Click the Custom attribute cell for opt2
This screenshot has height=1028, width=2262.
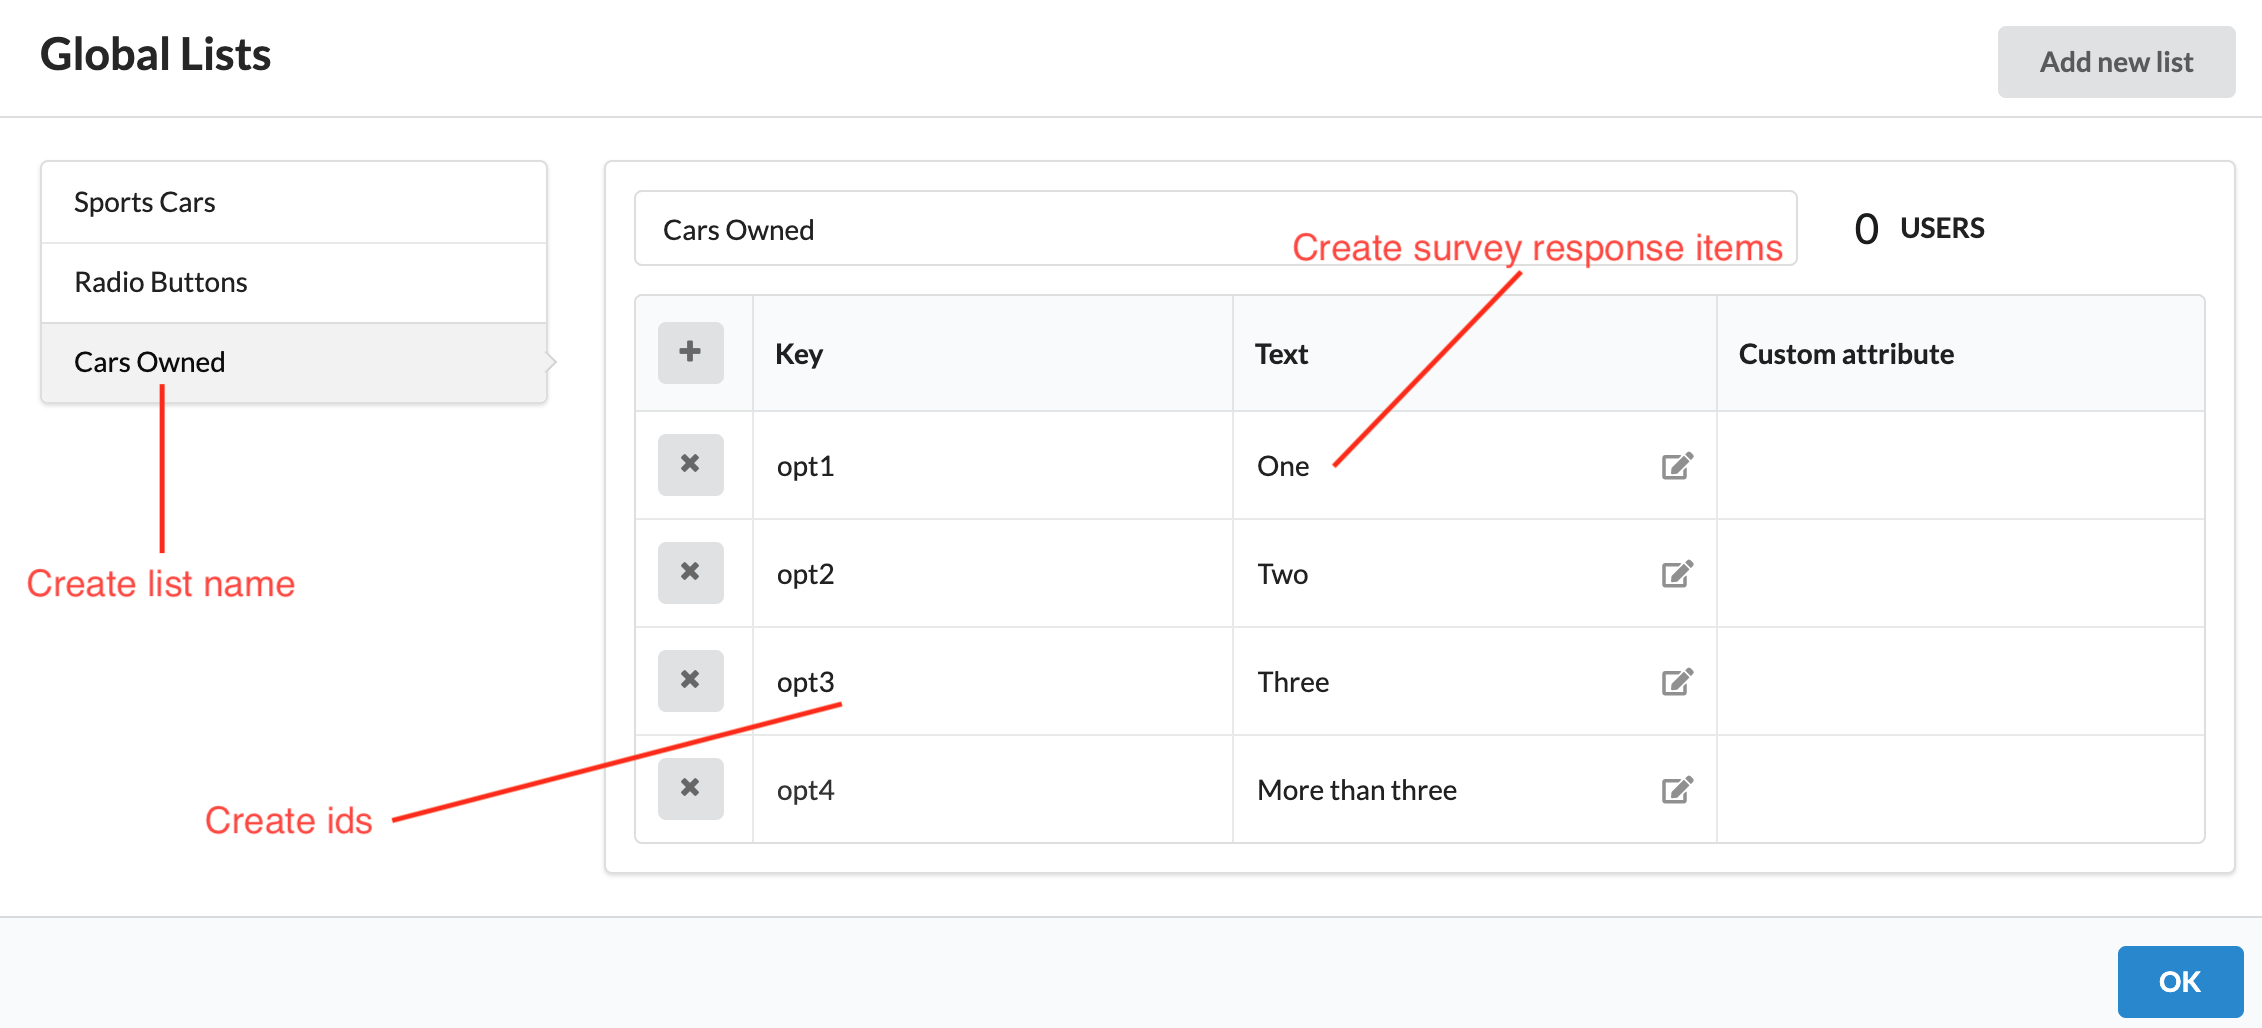[1960, 572]
